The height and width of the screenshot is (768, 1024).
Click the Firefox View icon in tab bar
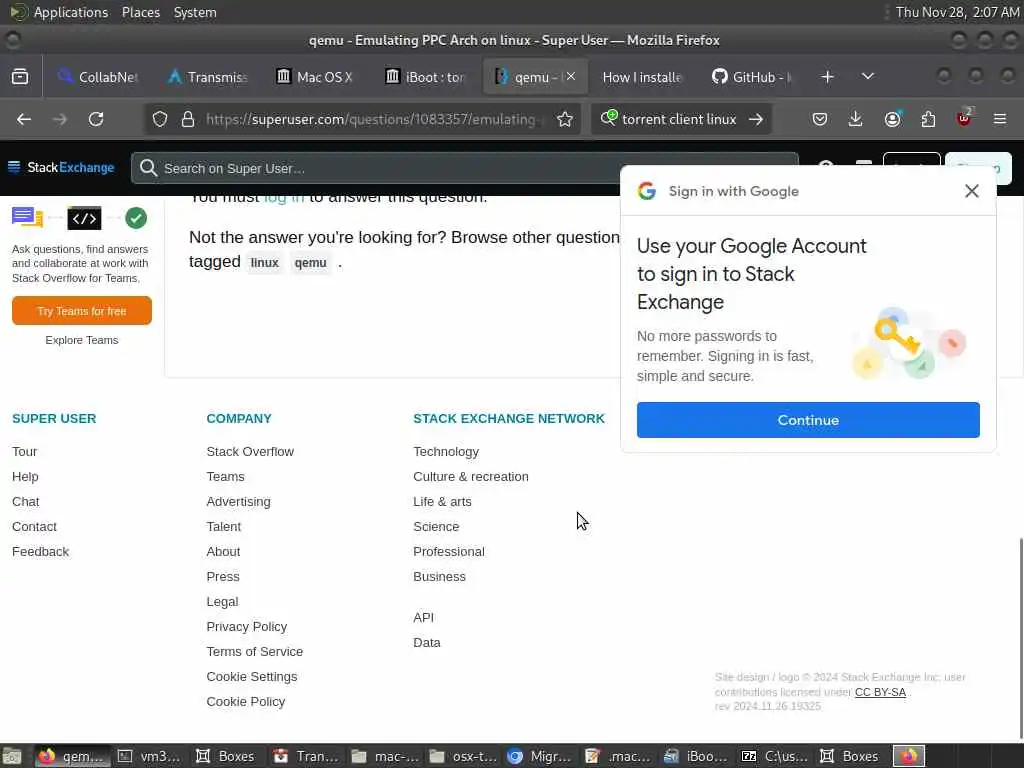click(20, 77)
